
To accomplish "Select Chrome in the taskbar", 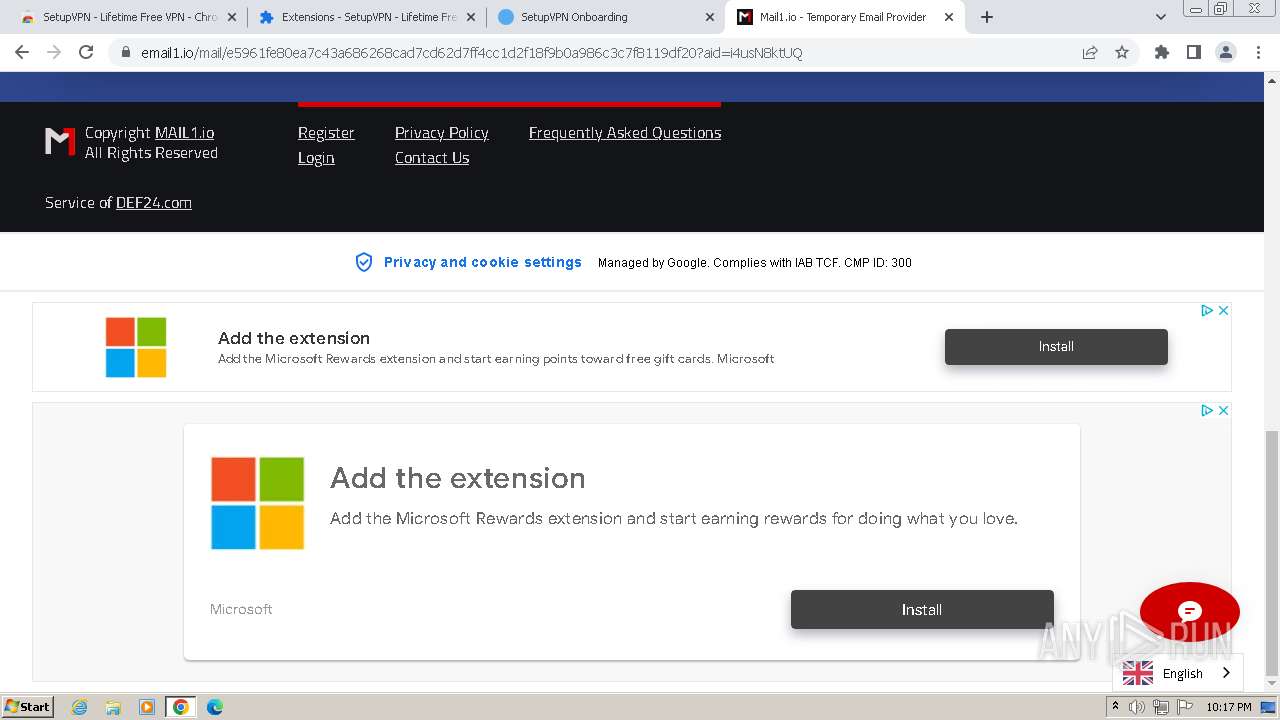I will 181,707.
